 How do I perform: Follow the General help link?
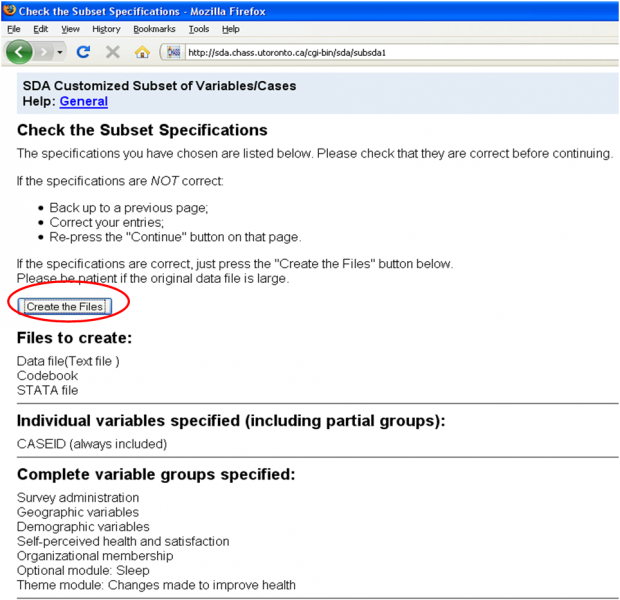coord(84,101)
